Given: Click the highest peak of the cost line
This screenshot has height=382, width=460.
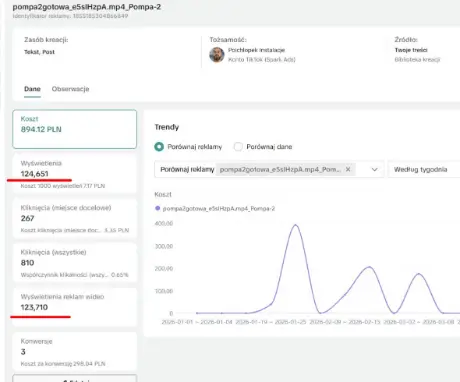Looking at the screenshot, I should [x=295, y=225].
